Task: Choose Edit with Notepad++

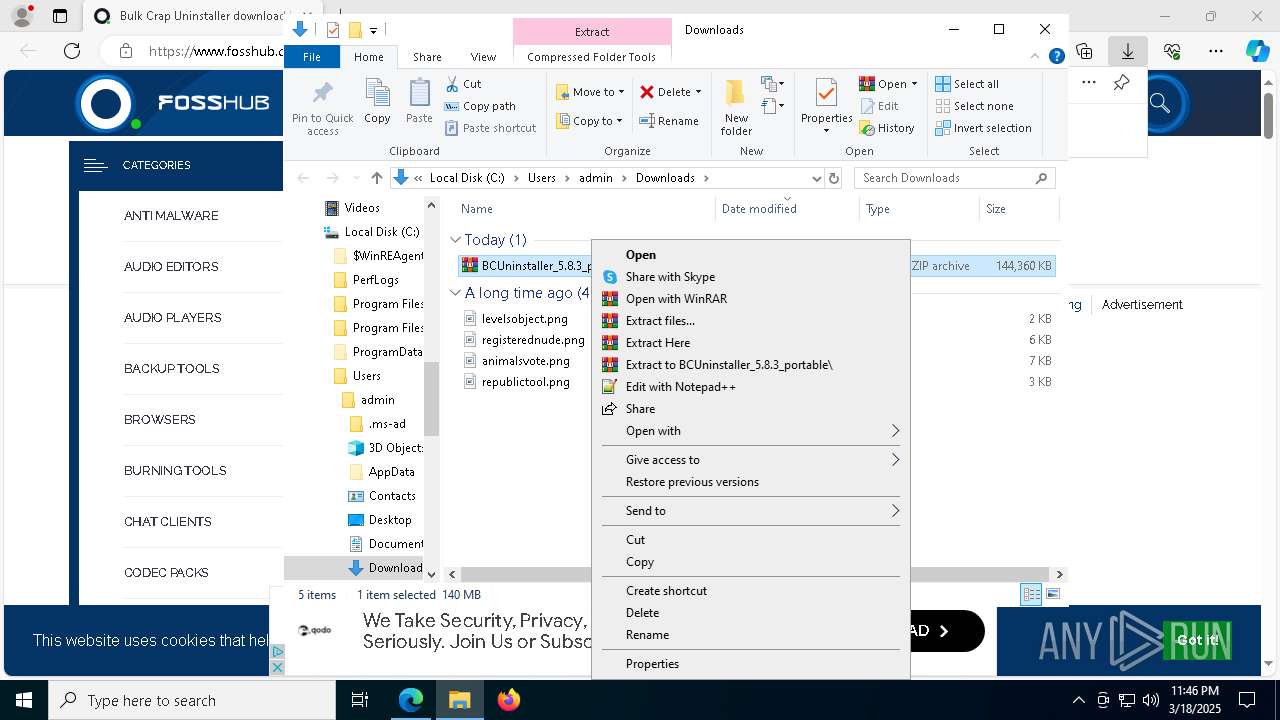Action: tap(751, 387)
